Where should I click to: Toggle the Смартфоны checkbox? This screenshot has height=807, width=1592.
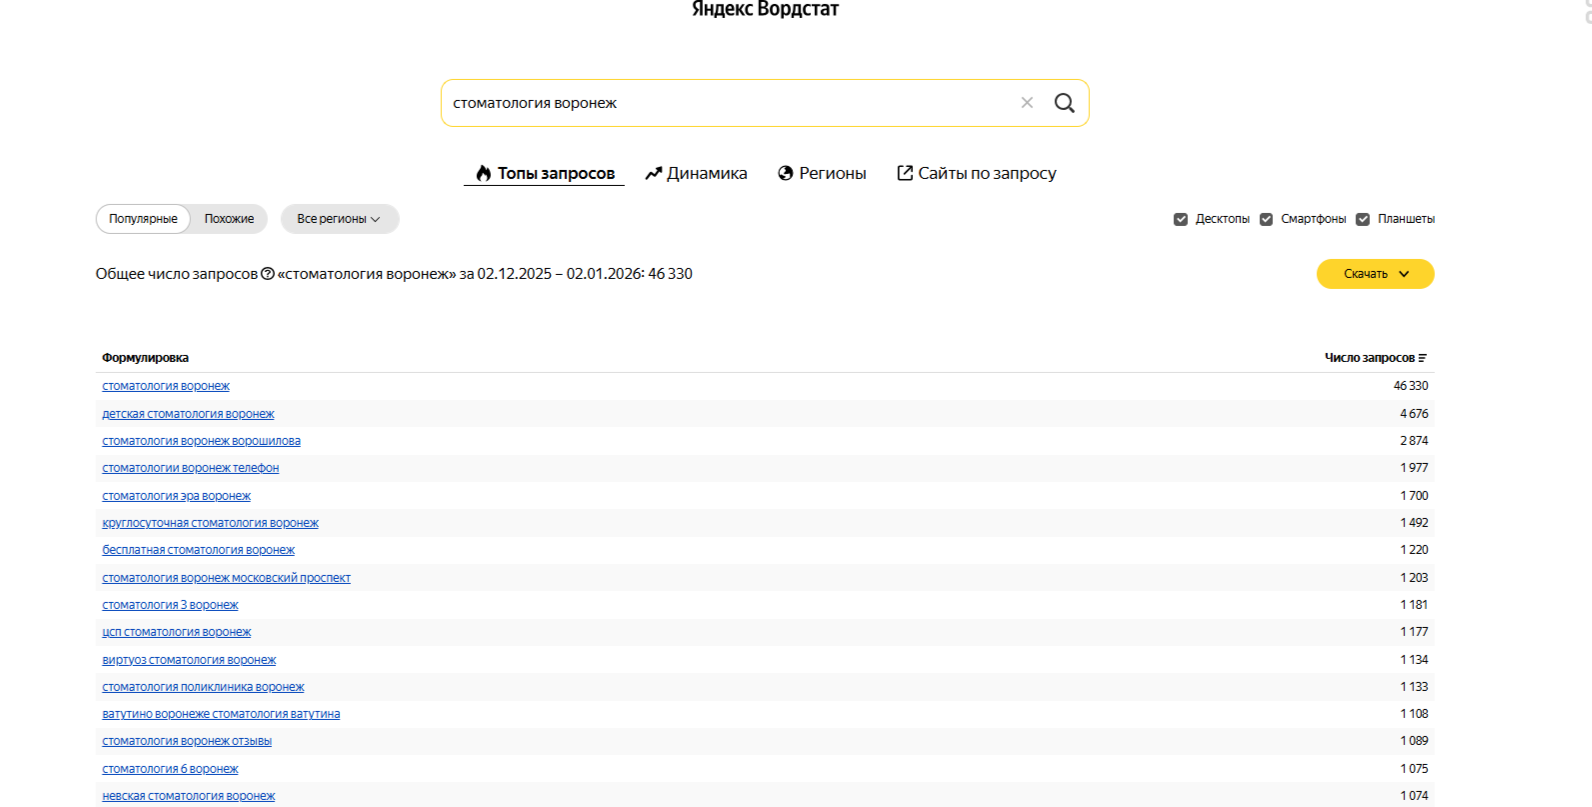[x=1266, y=219]
